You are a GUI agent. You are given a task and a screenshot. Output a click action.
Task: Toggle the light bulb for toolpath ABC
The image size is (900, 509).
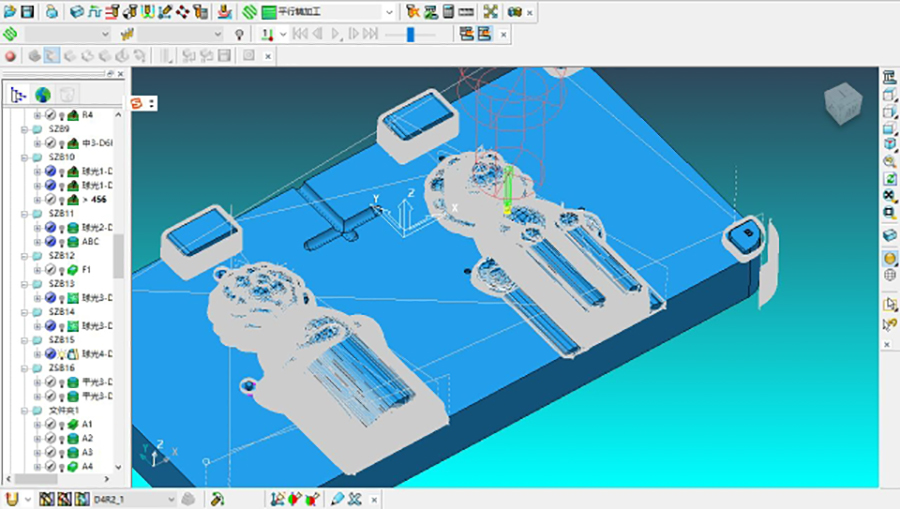click(x=61, y=241)
